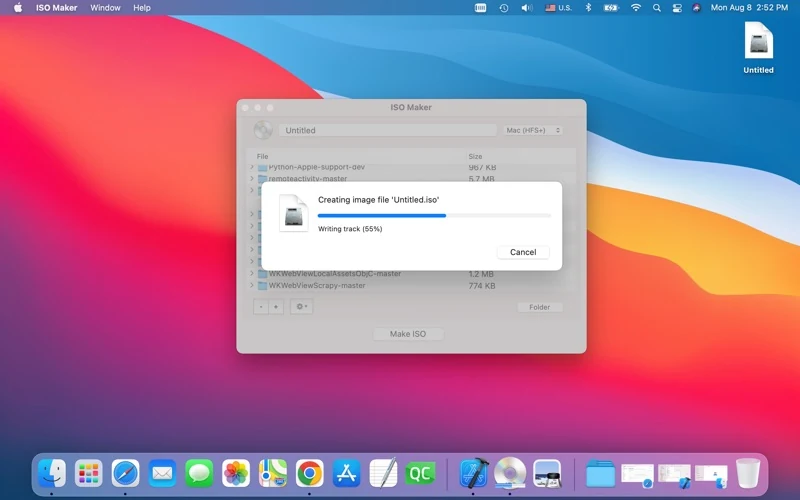
Task: Open Launchpad from the Dock
Action: (x=88, y=473)
